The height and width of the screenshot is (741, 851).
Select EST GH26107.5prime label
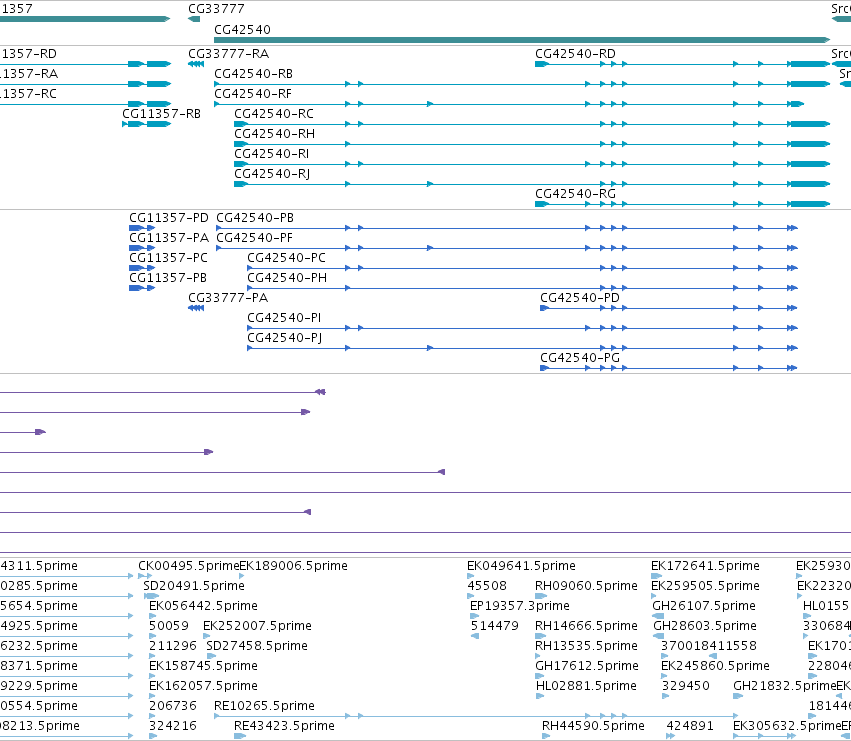(704, 606)
